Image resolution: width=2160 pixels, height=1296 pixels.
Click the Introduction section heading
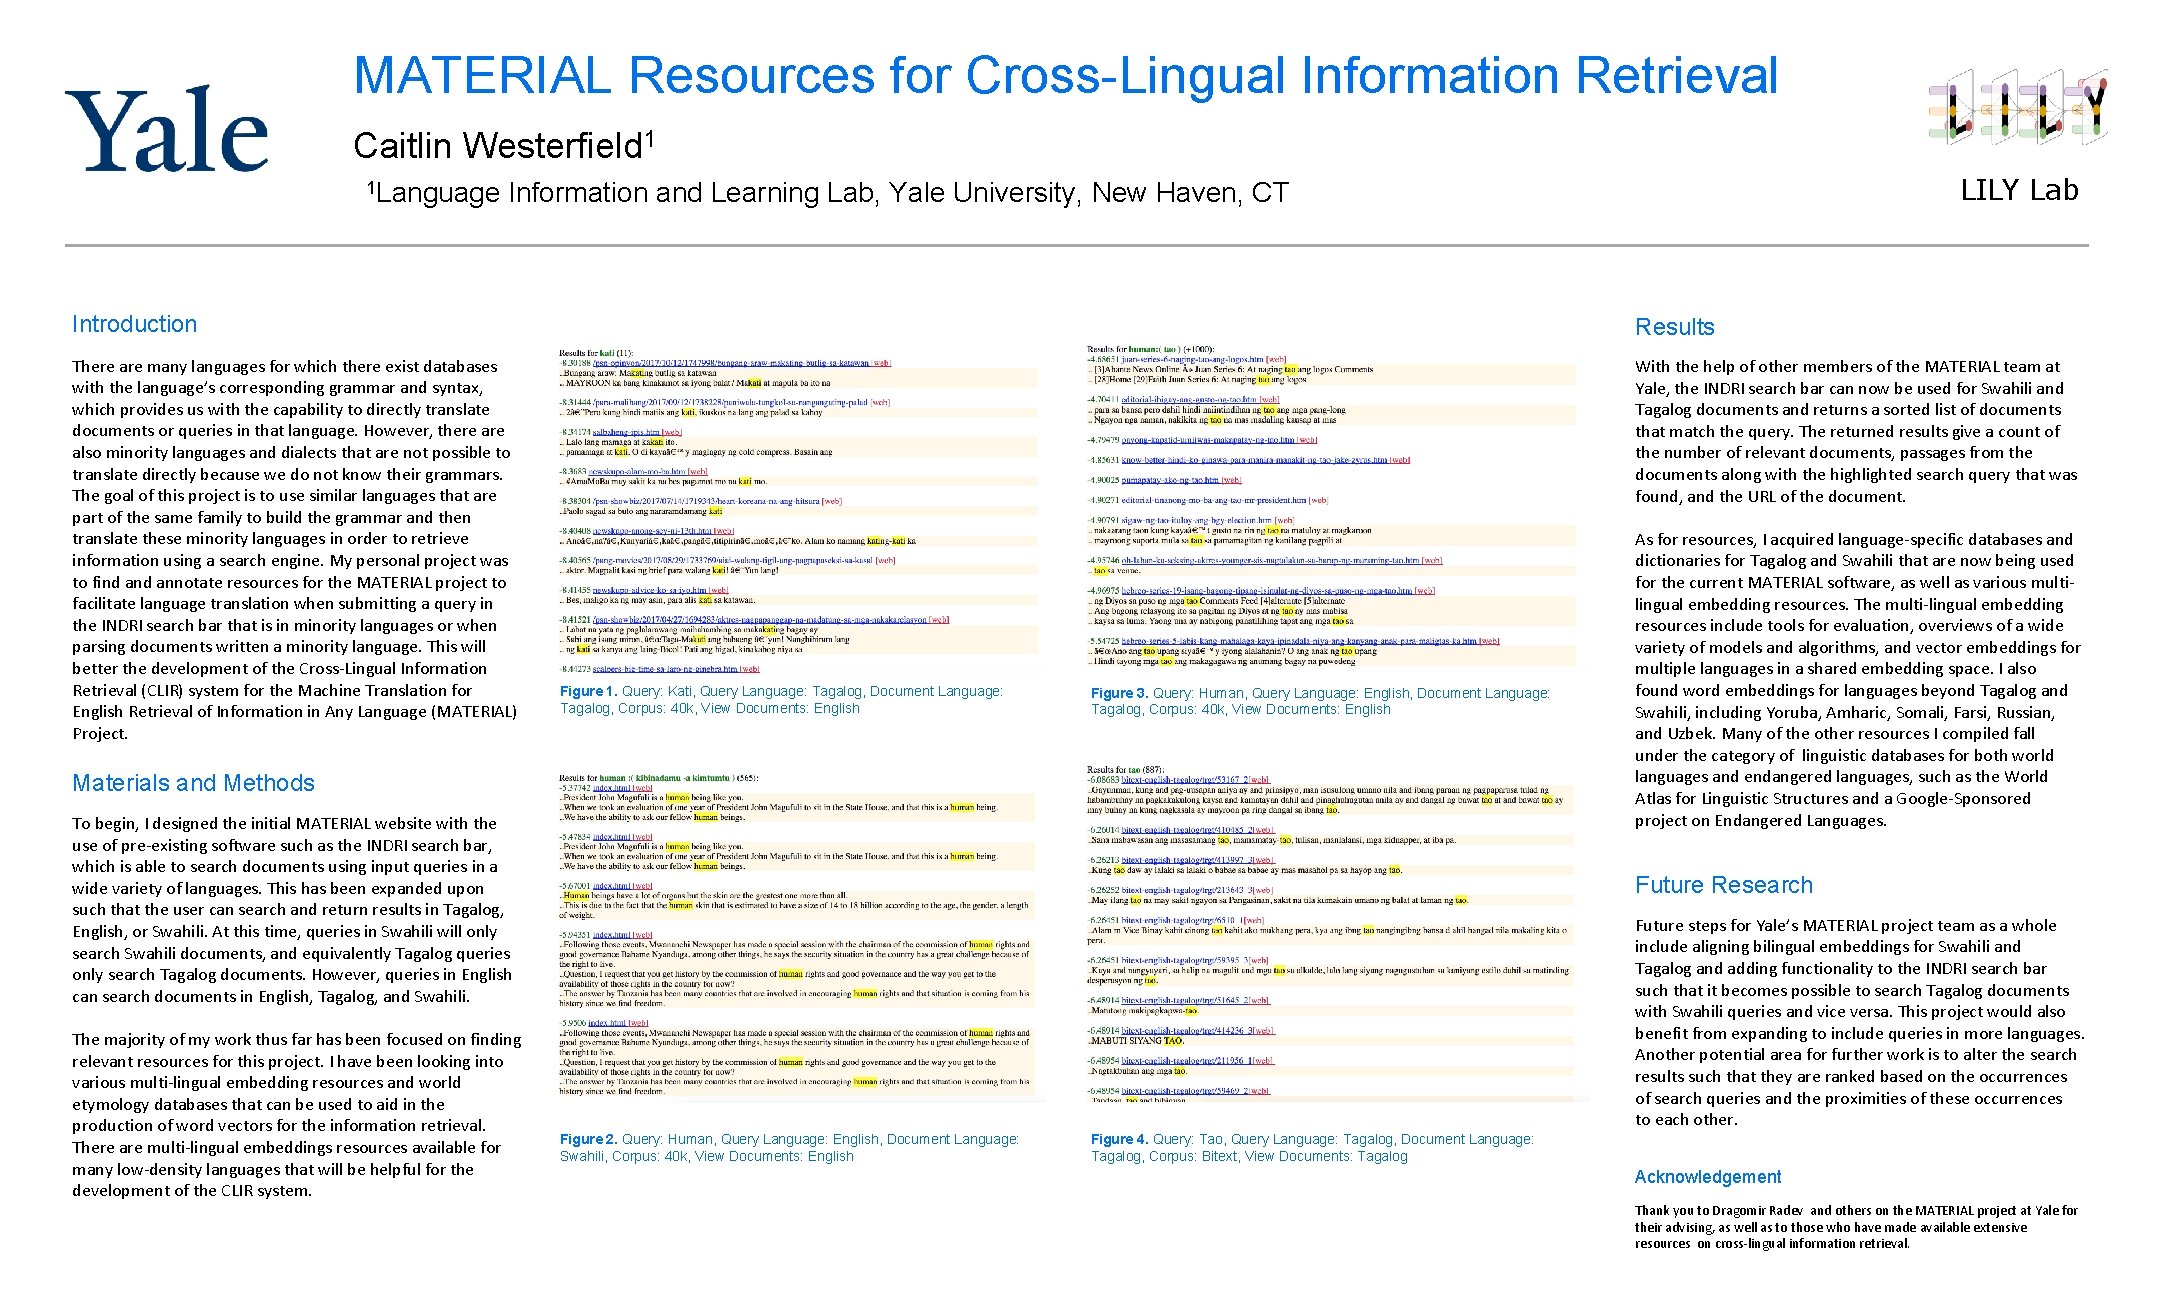click(134, 324)
